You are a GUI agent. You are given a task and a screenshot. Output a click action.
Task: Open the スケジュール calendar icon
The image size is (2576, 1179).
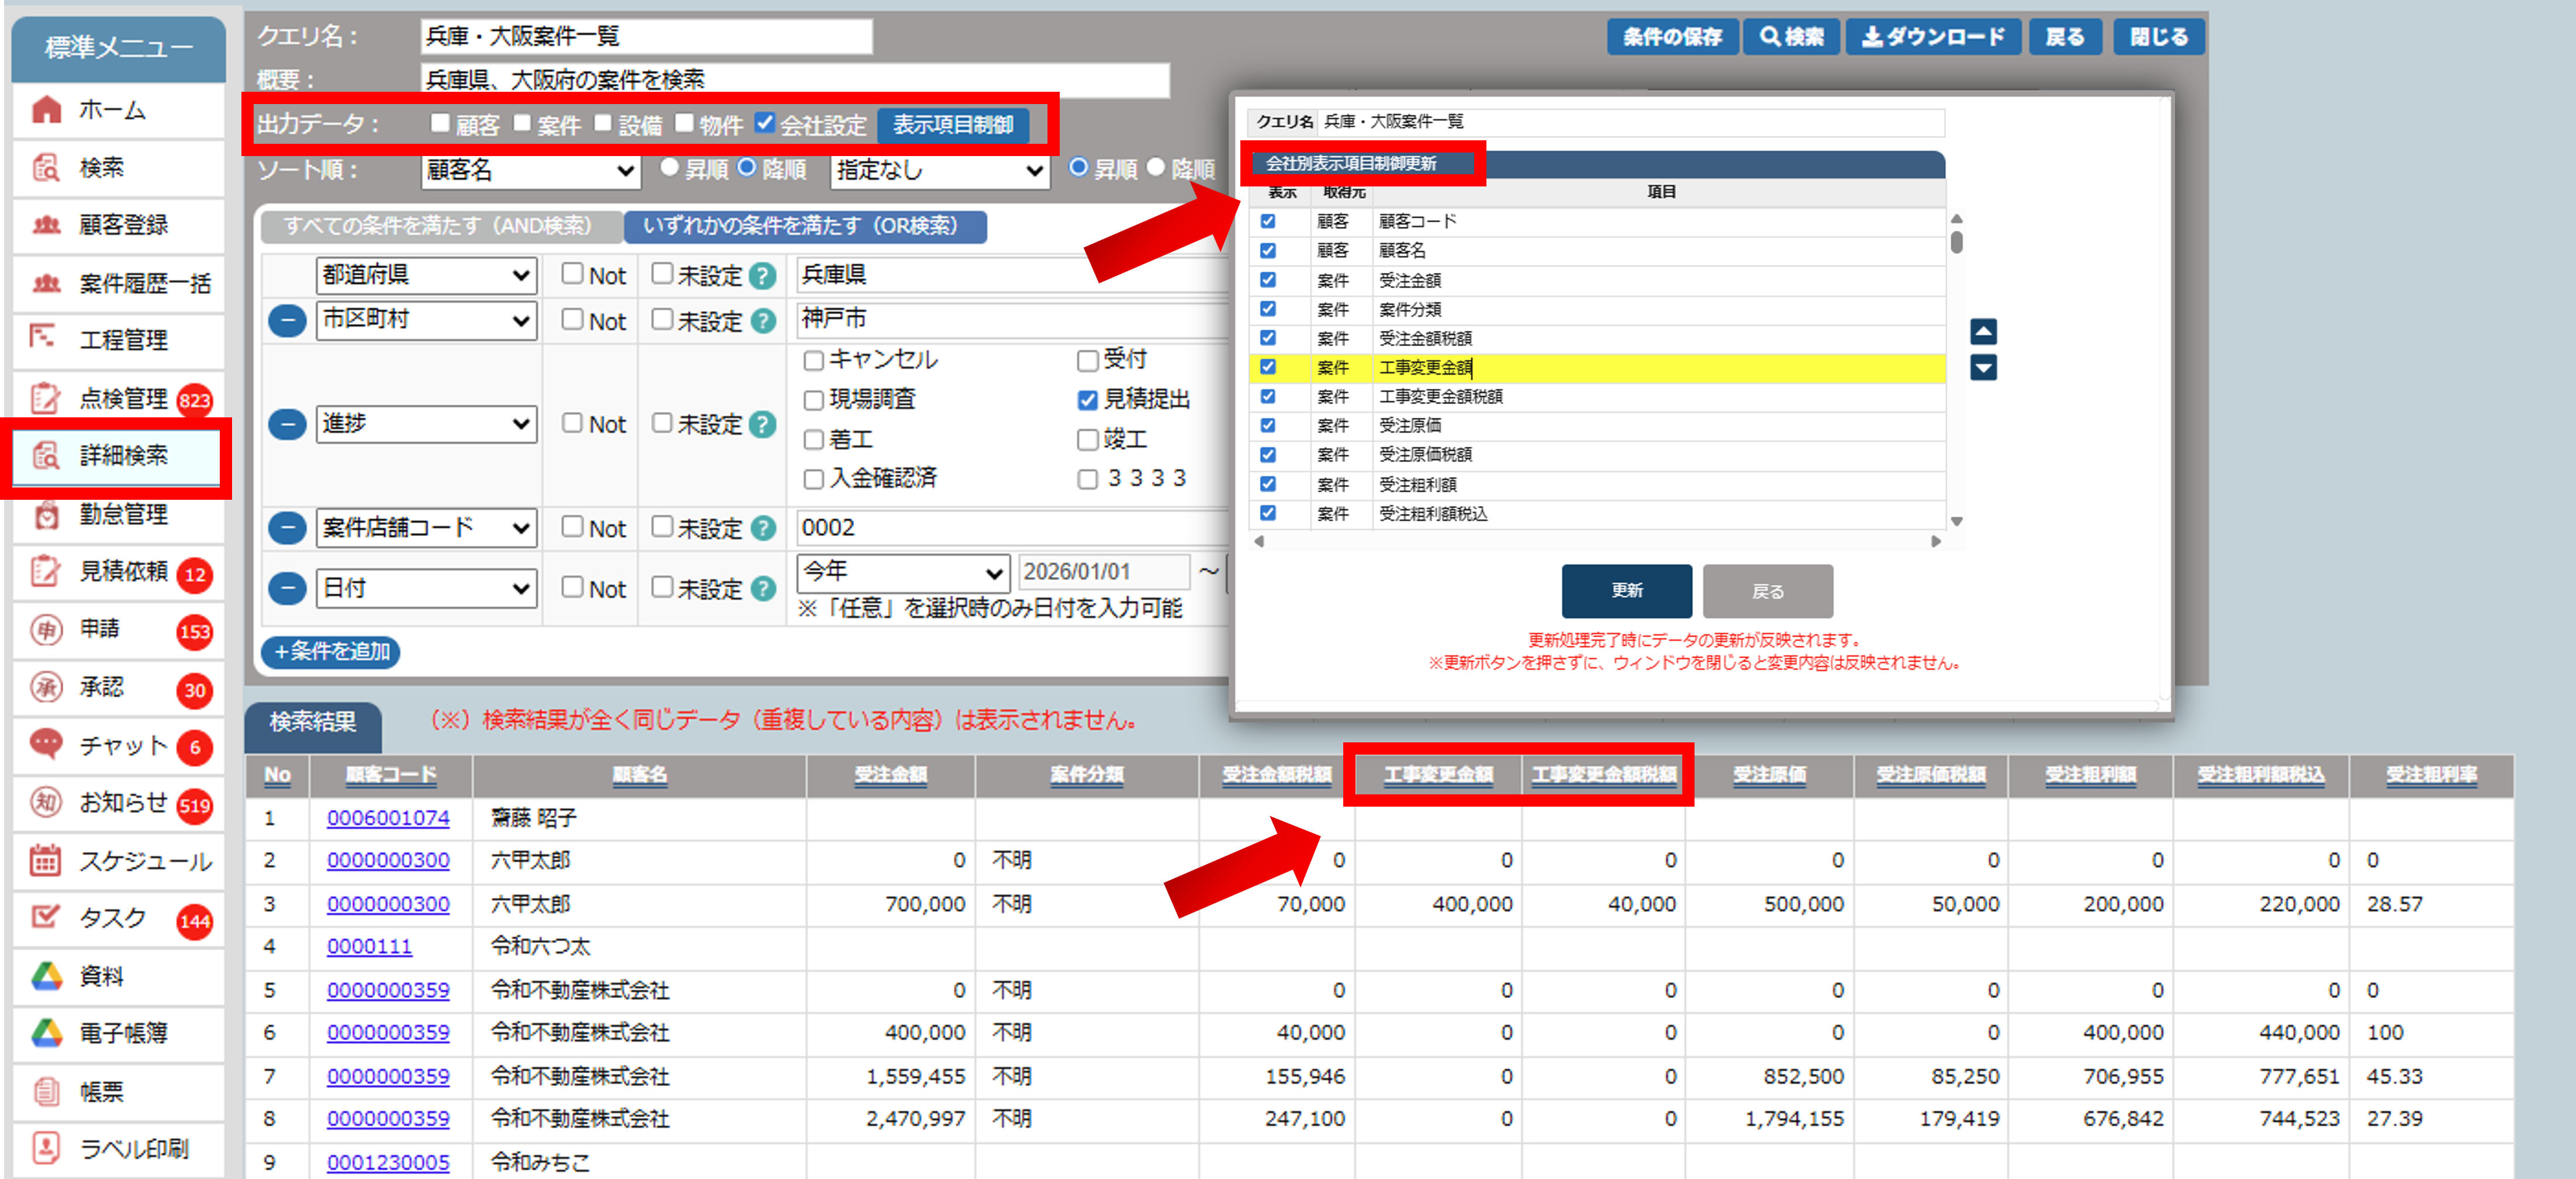[46, 860]
